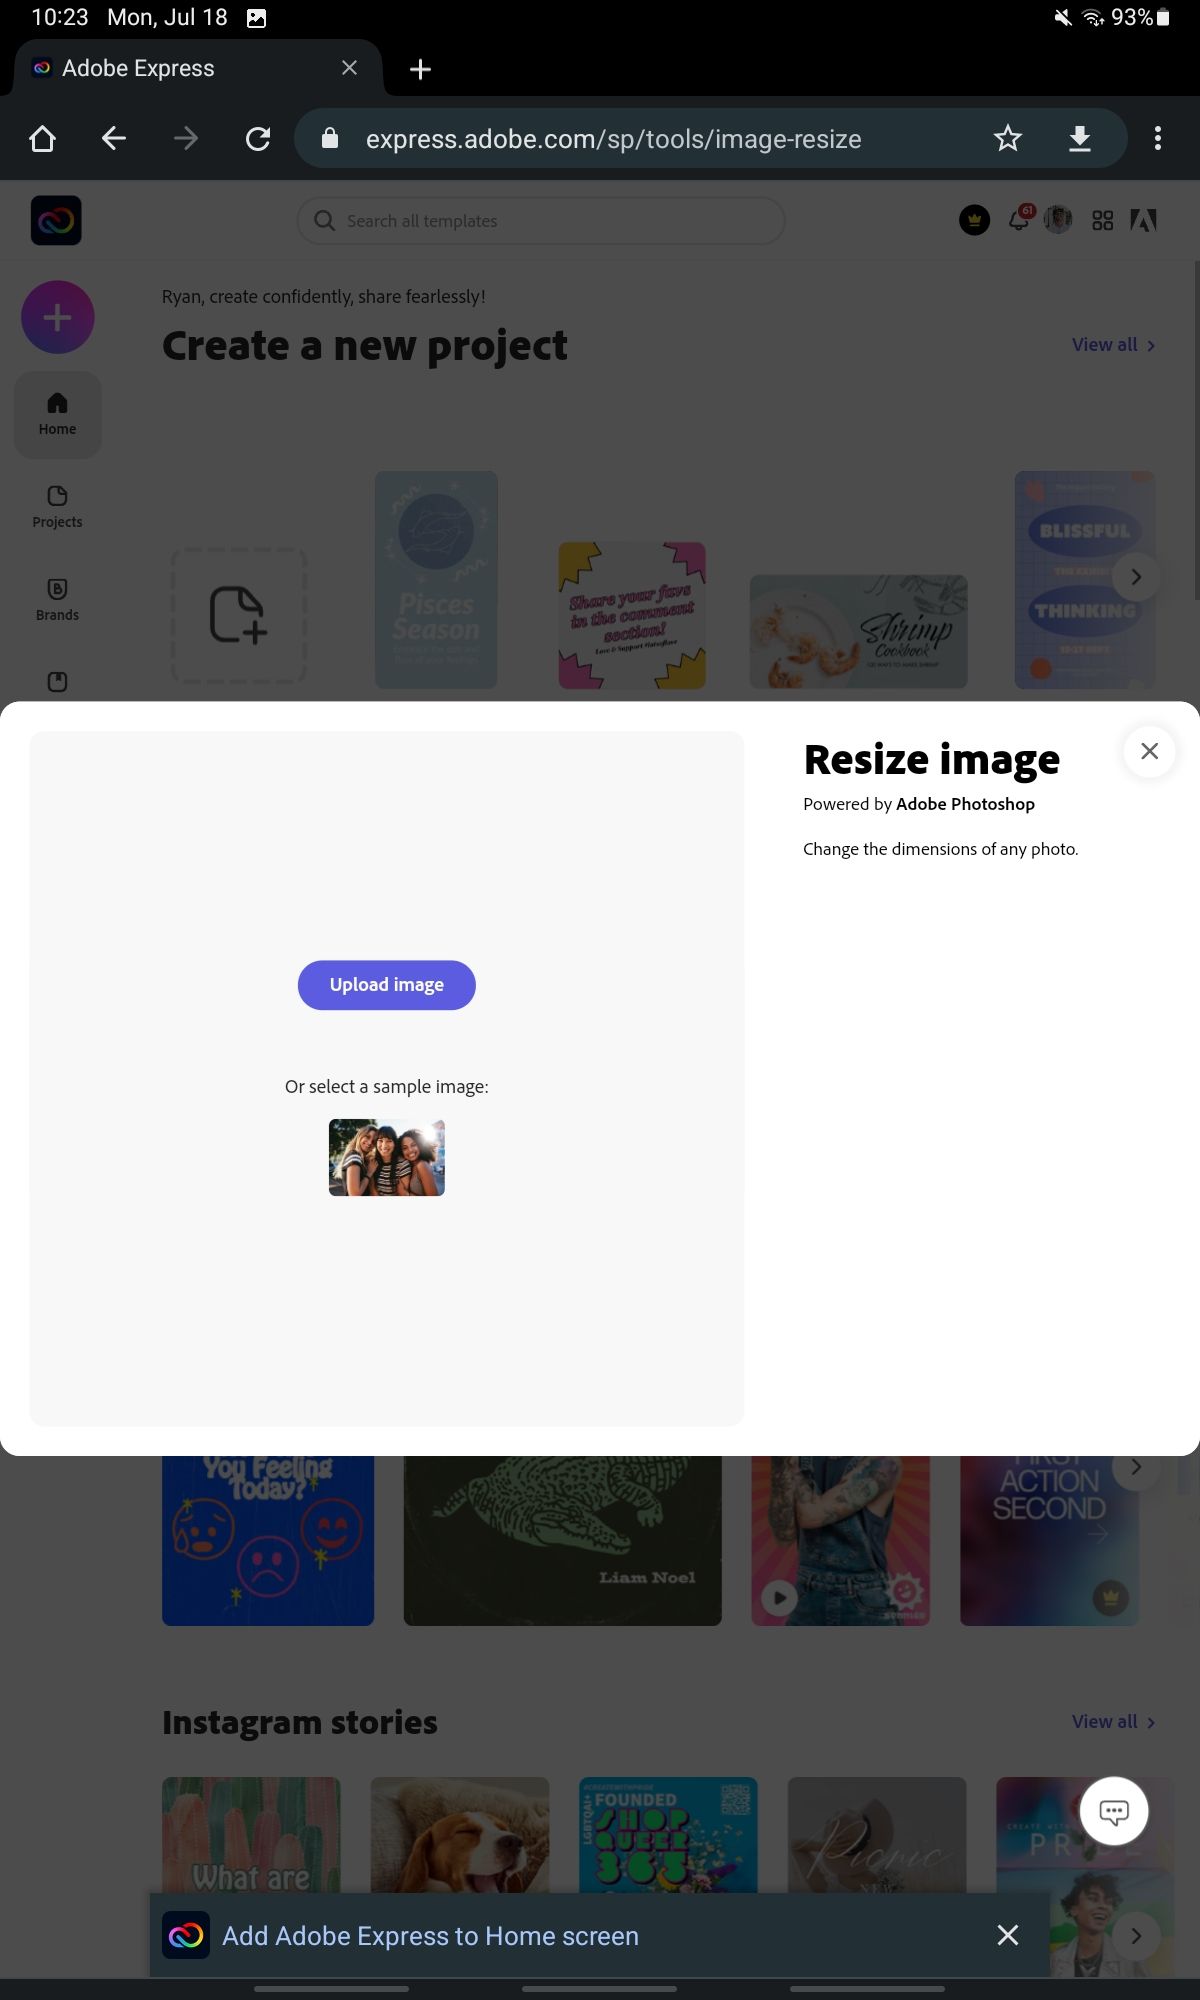View all in Create a new project
This screenshot has height=2000, width=1200.
pos(1114,345)
